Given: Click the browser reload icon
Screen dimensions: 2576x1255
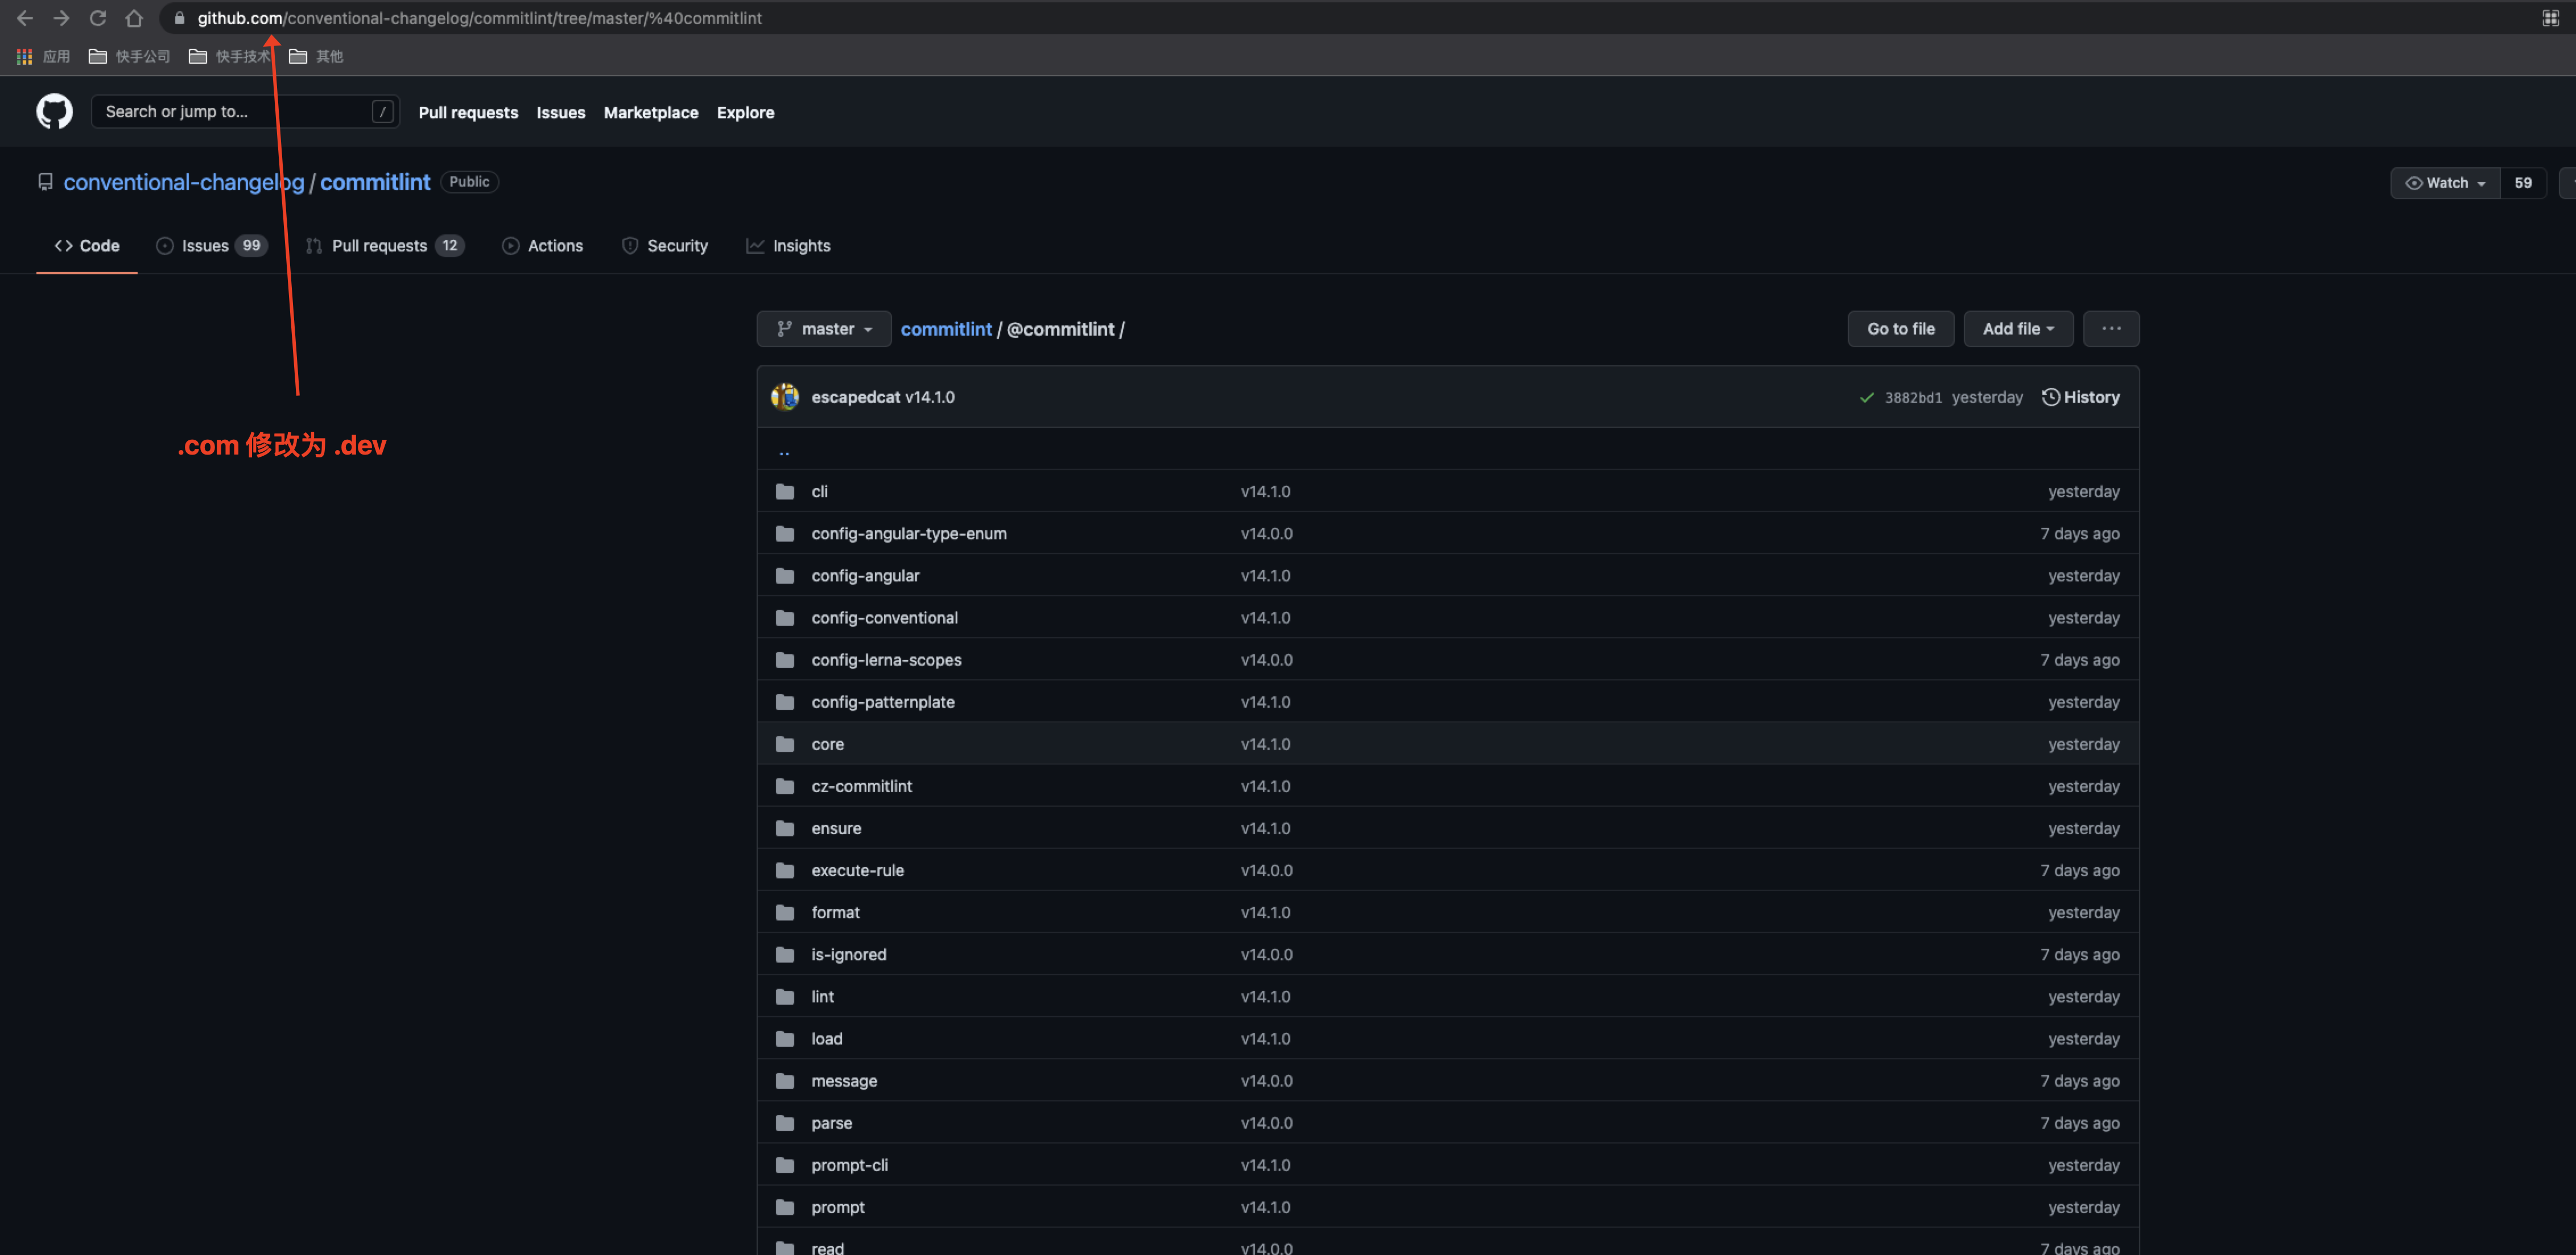Looking at the screenshot, I should (x=97, y=18).
